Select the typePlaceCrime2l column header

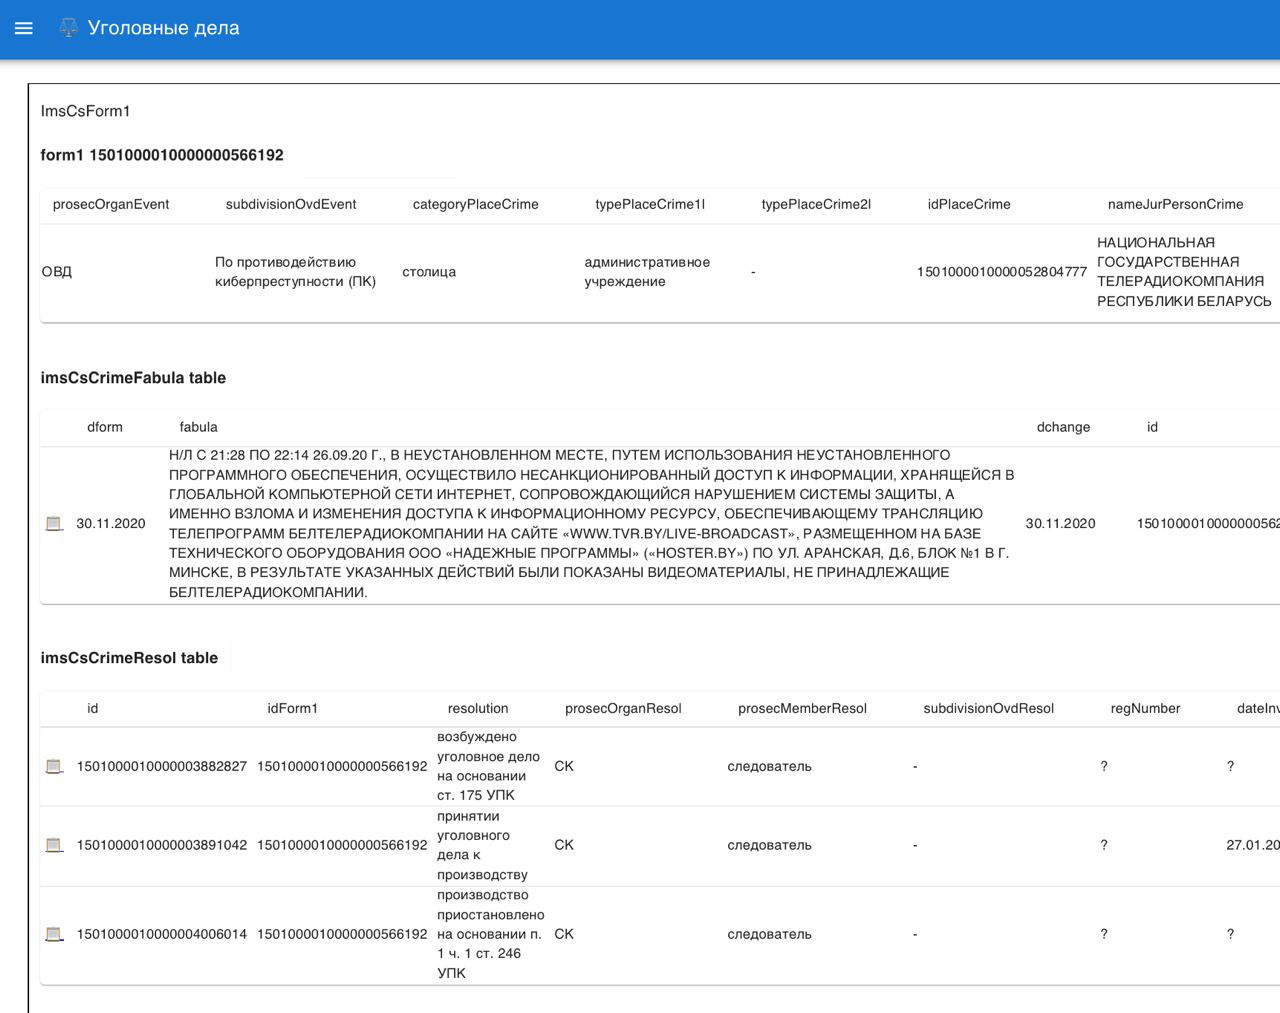coord(816,204)
